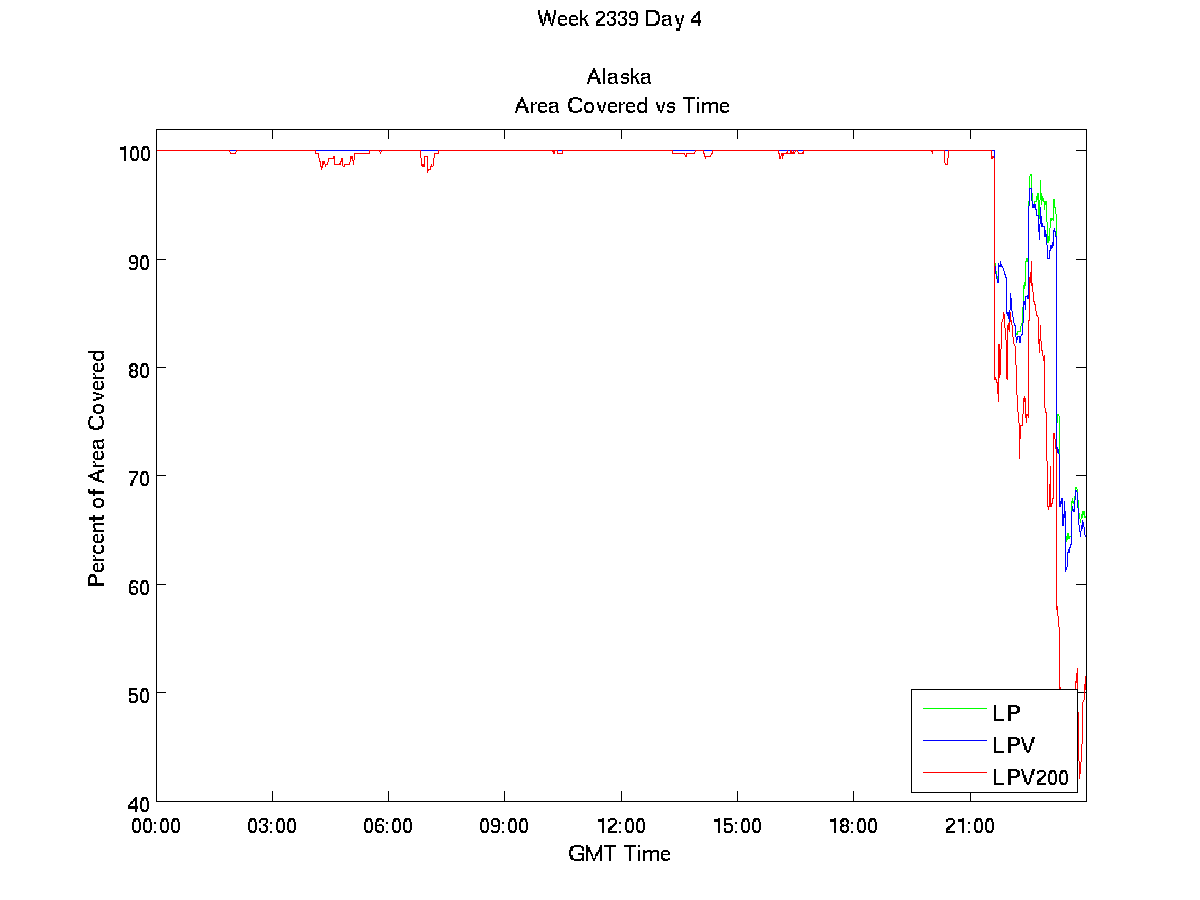Click the 40 percent y-axis label
The width and height of the screenshot is (1200, 900).
point(139,802)
